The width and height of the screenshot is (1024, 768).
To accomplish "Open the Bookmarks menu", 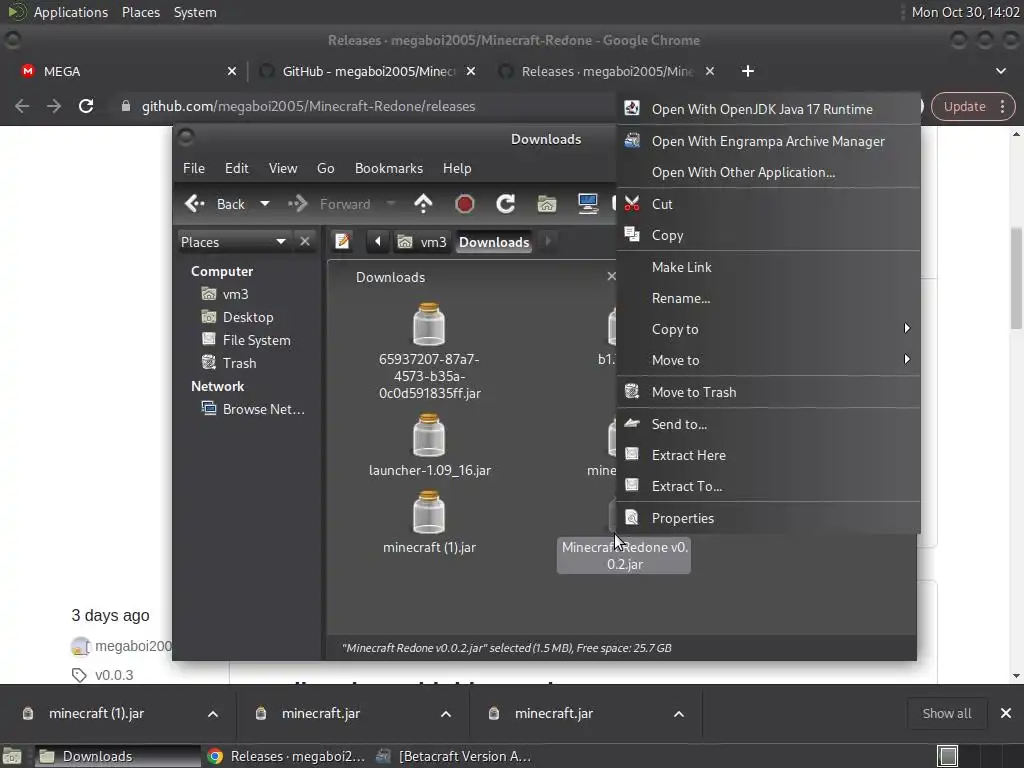I will pyautogui.click(x=389, y=168).
